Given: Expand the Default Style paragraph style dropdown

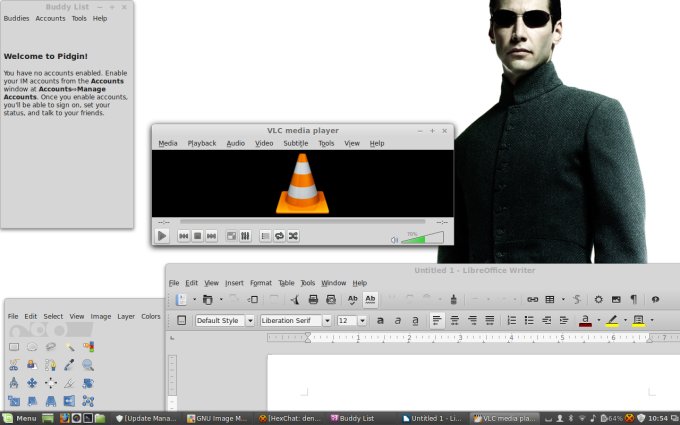Looking at the screenshot, I should click(250, 321).
